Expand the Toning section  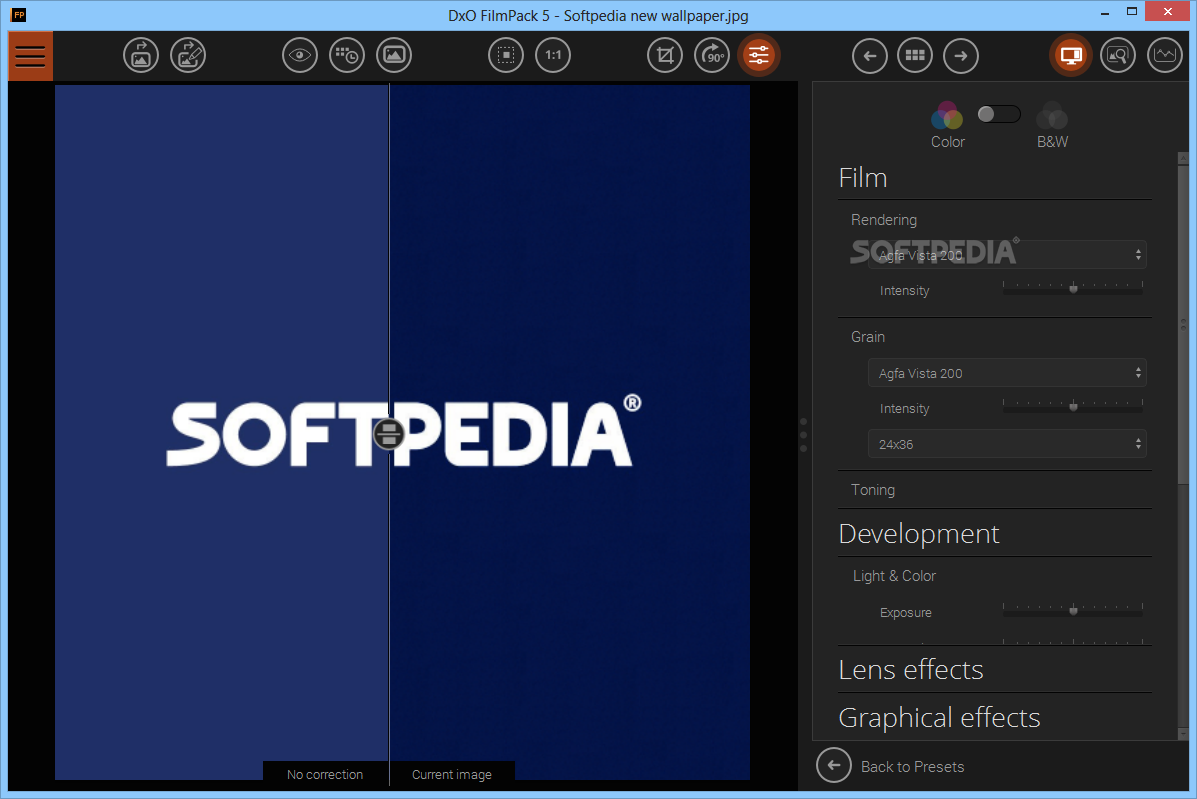coord(873,490)
